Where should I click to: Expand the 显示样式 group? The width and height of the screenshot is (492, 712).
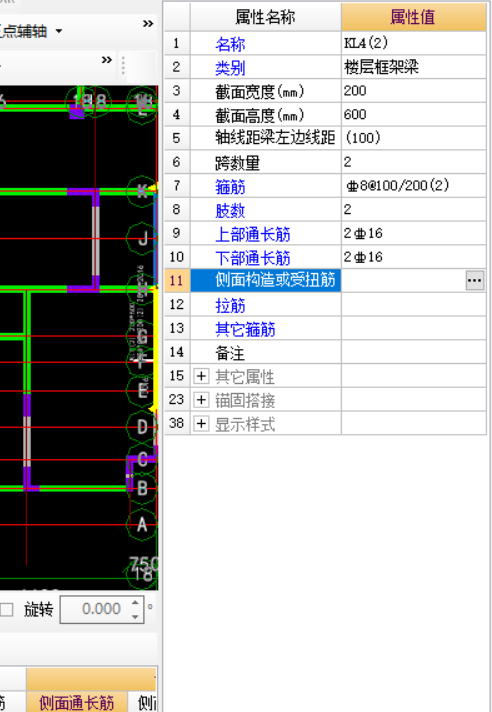point(201,424)
